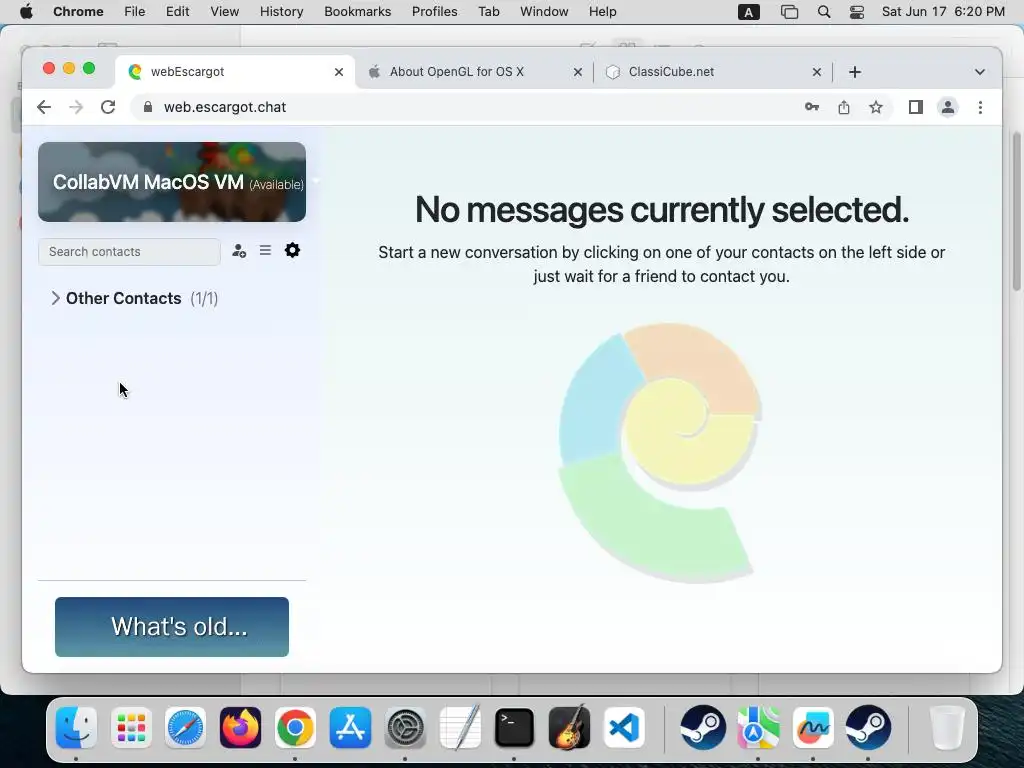Viewport: 1024px width, 768px height.
Task: Open the Window menu
Action: point(544,12)
